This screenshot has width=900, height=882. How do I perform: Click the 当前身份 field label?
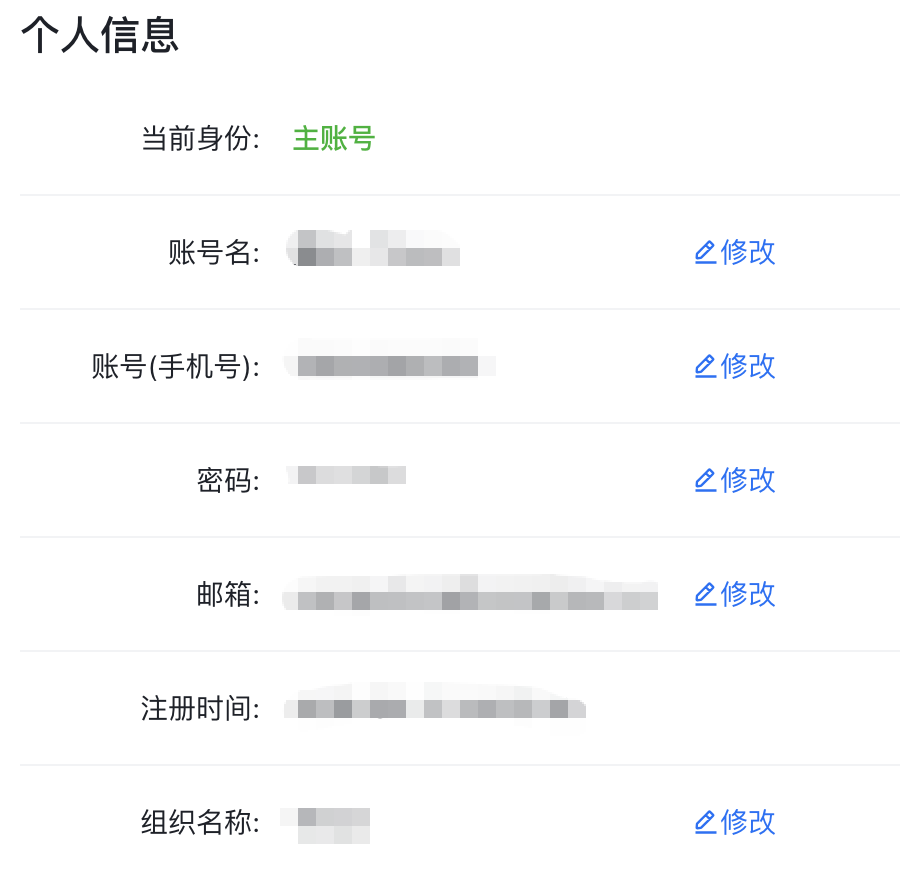point(200,139)
